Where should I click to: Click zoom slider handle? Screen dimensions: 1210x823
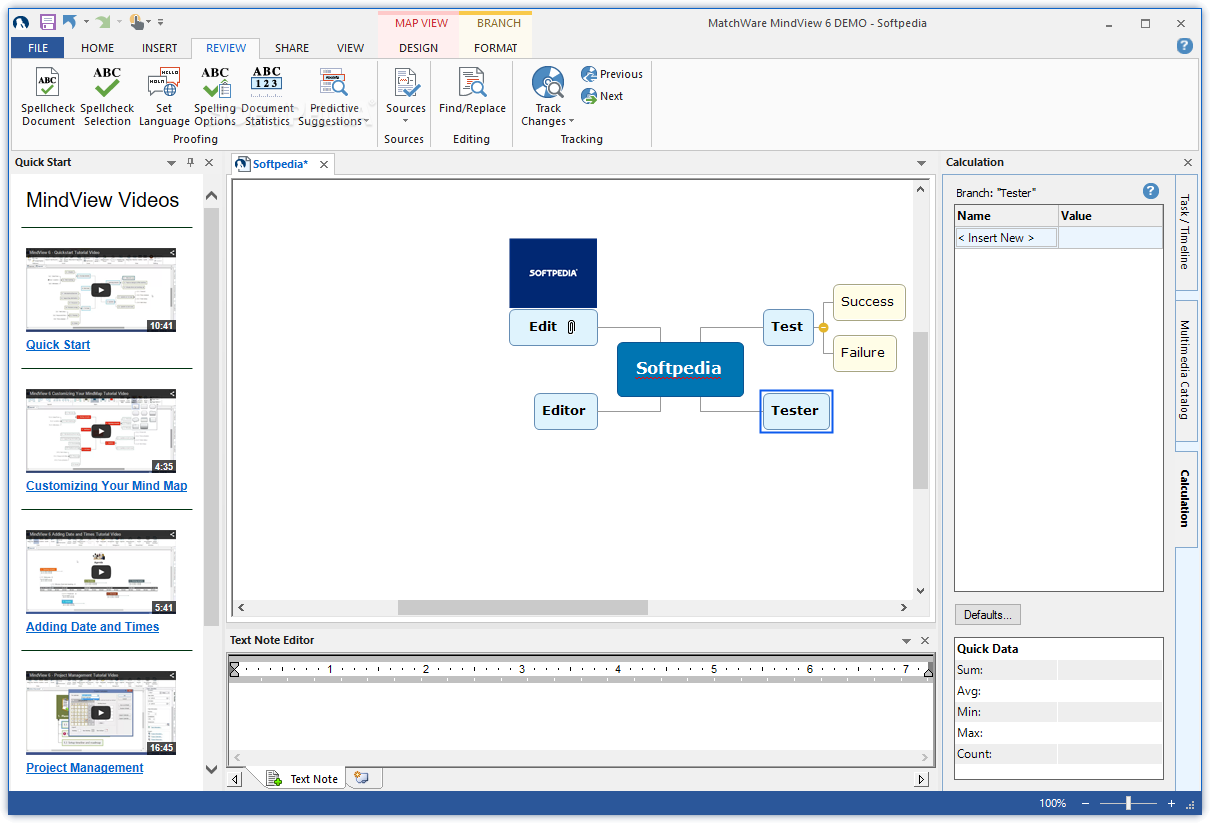(x=1129, y=803)
